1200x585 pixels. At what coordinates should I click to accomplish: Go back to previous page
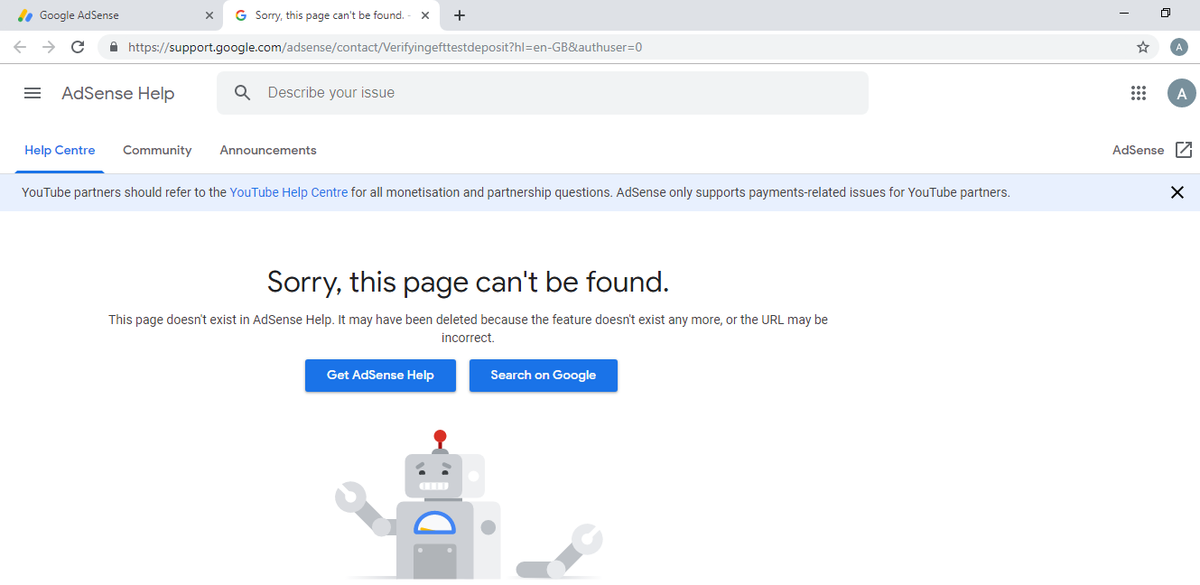(20, 47)
